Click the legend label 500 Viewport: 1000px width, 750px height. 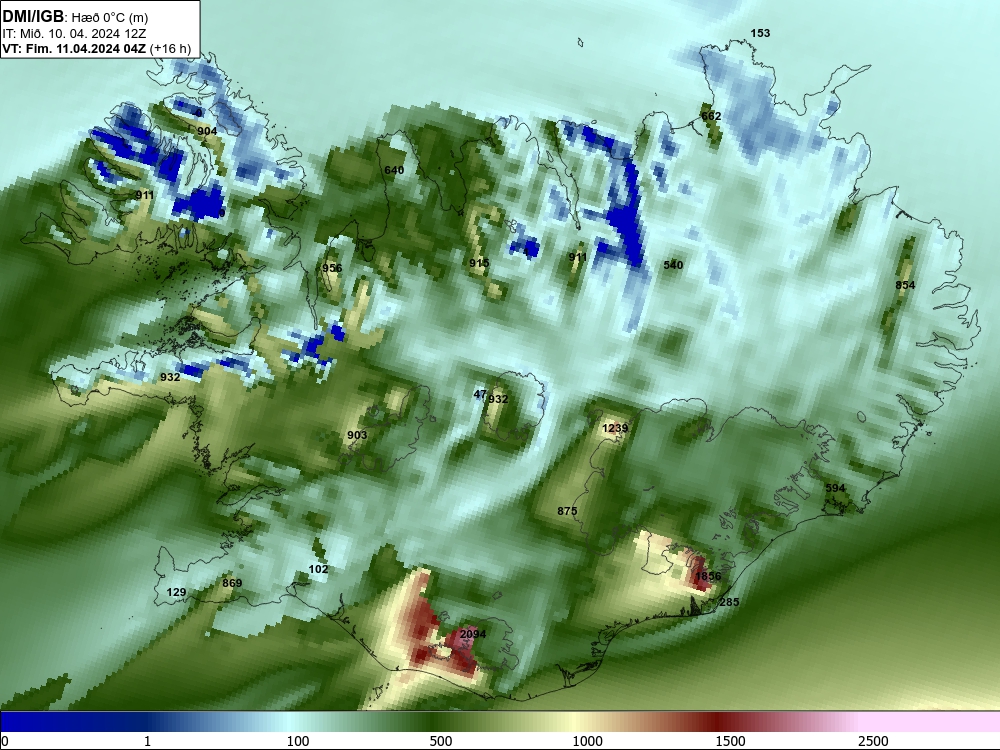pyautogui.click(x=441, y=741)
